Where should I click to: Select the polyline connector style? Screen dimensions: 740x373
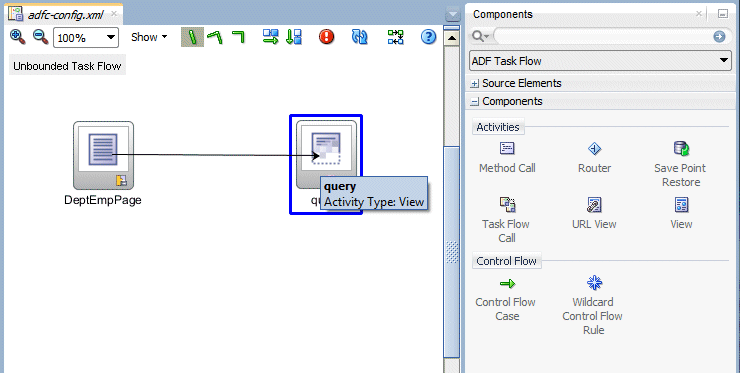coord(215,37)
